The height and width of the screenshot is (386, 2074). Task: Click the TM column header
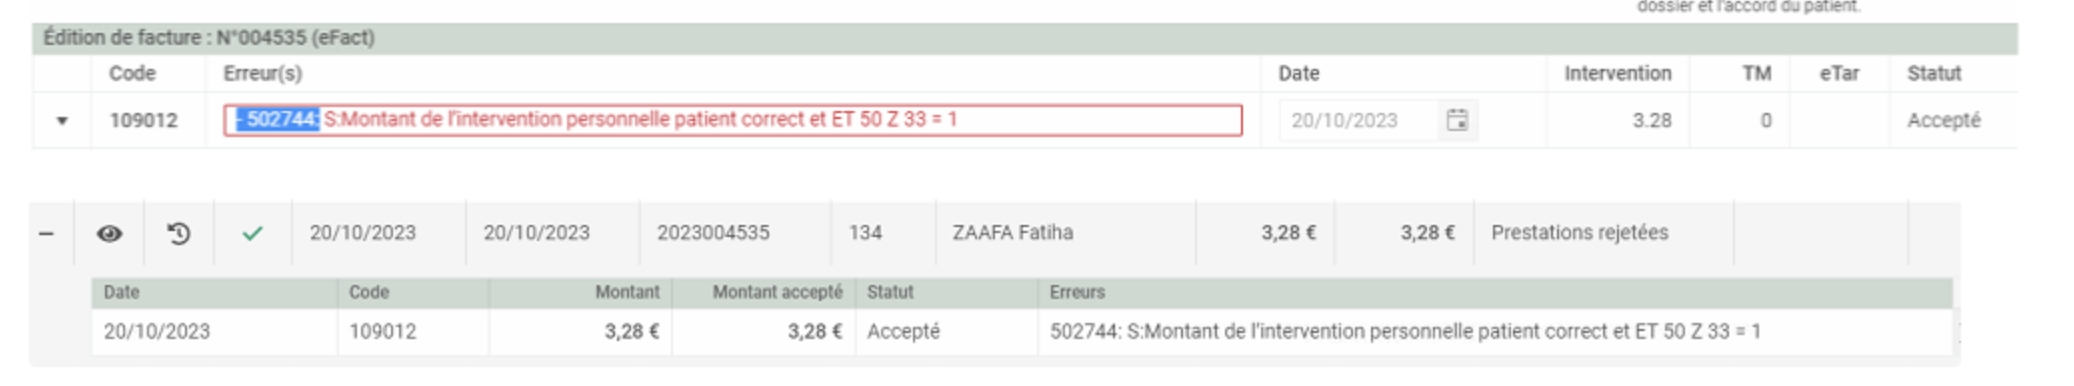pyautogui.click(x=1756, y=73)
